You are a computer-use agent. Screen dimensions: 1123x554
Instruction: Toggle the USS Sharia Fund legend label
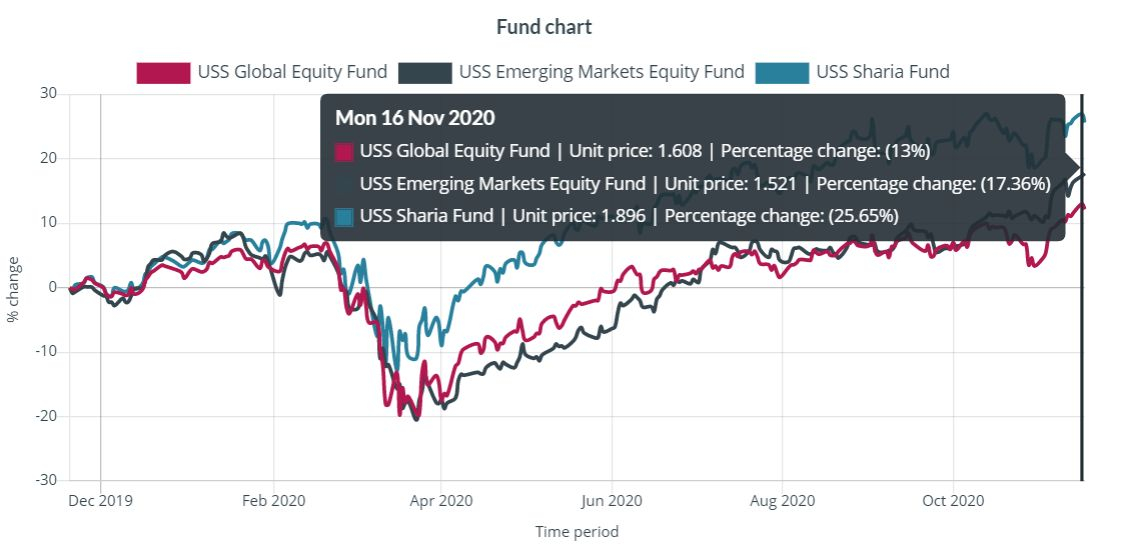coord(882,72)
